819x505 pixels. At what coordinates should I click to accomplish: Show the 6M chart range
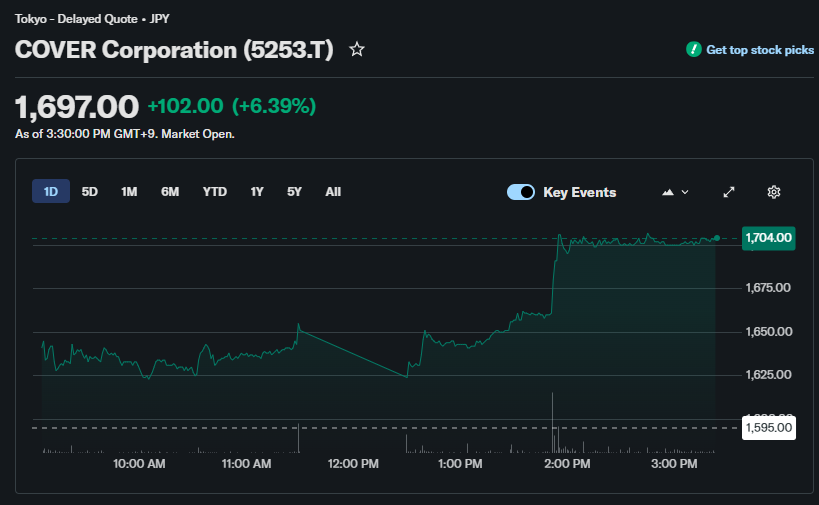coord(170,192)
